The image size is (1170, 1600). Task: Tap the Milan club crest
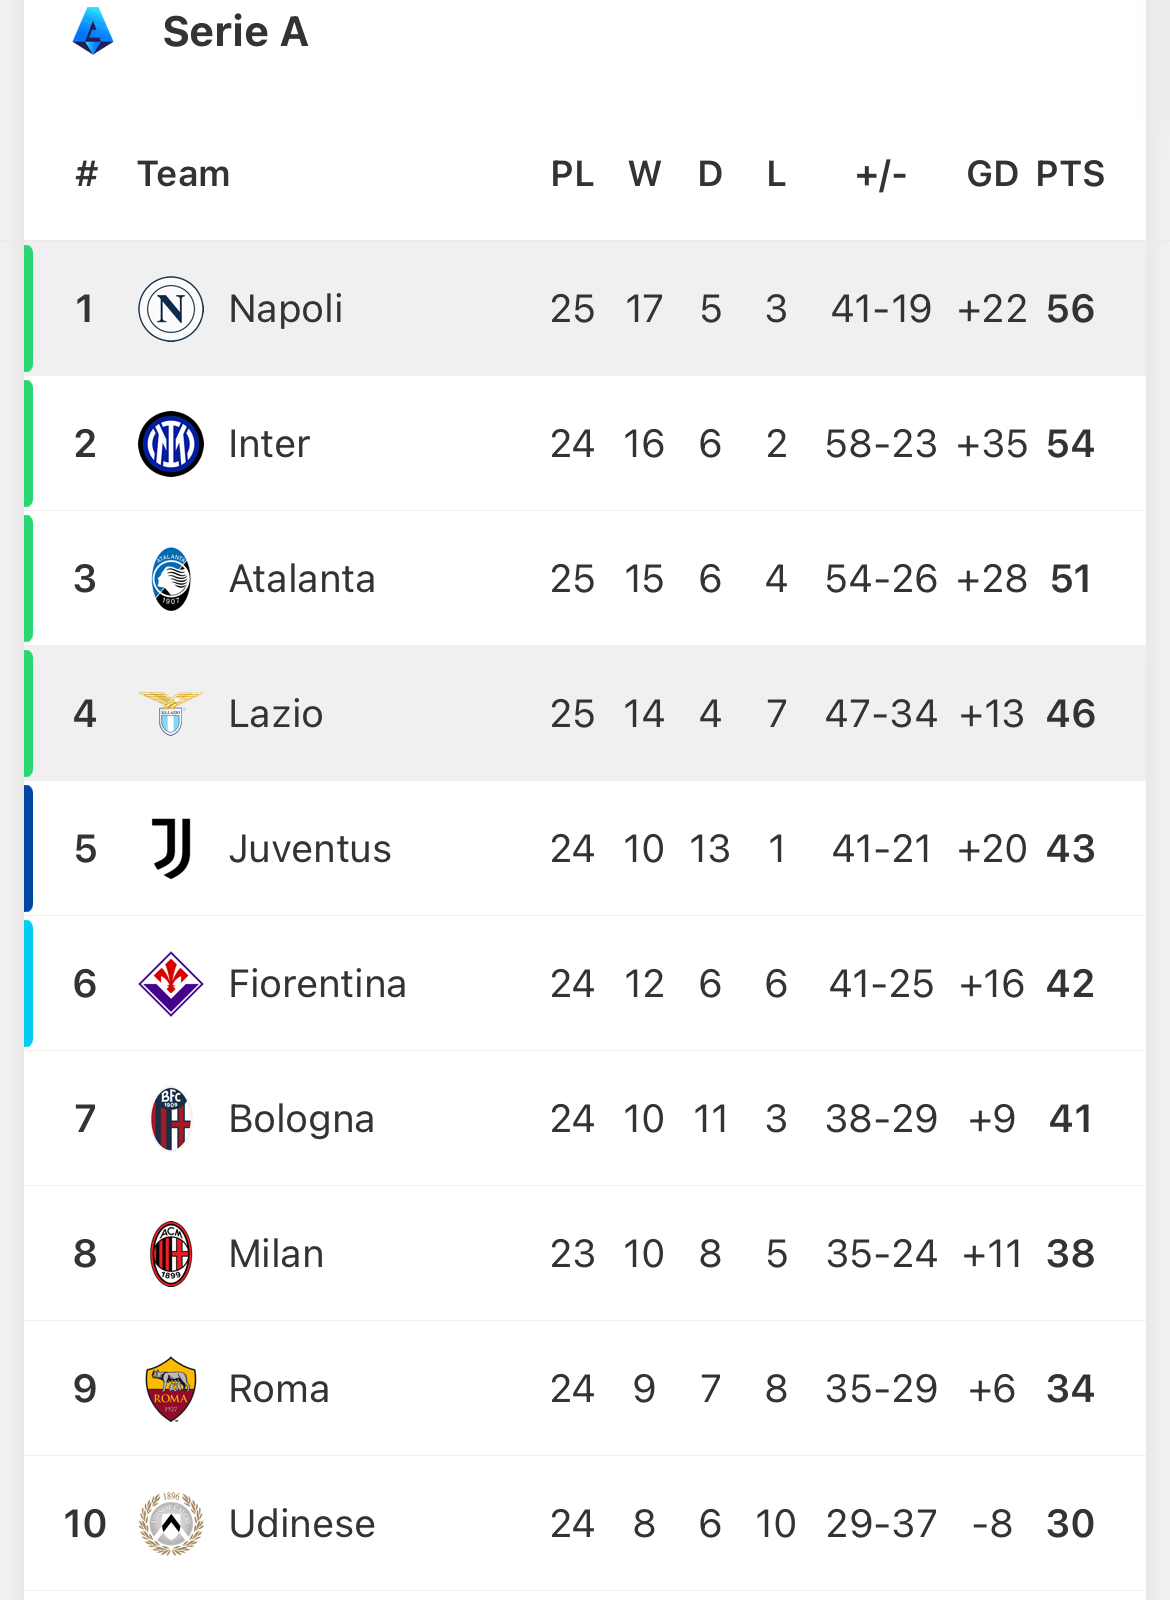tap(171, 1254)
